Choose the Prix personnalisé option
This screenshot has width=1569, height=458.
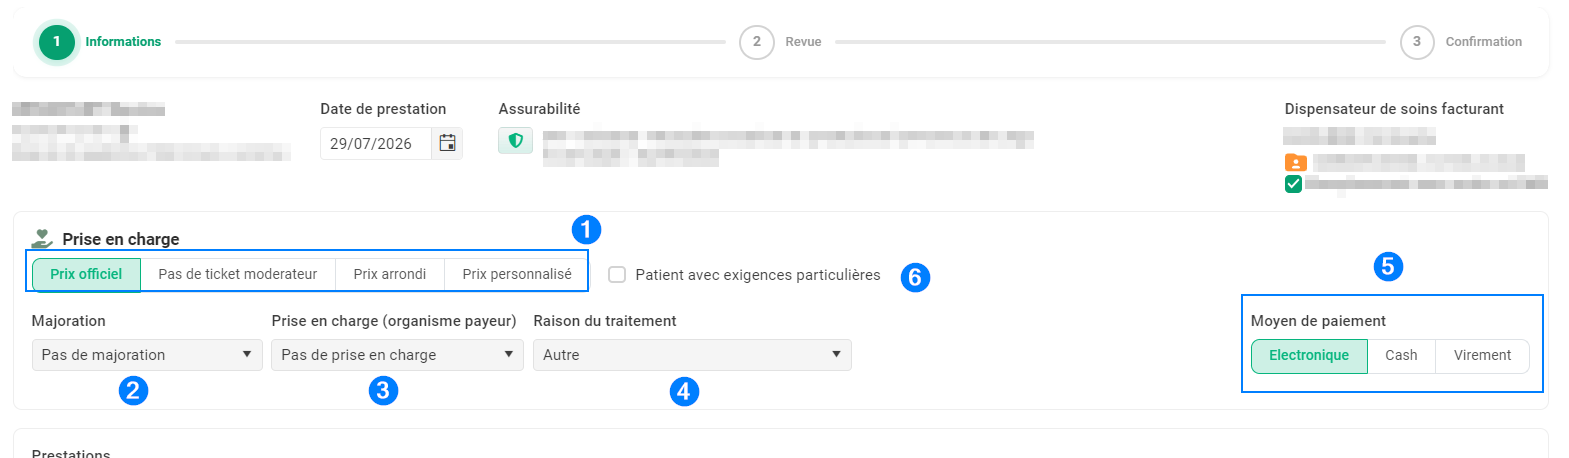517,274
